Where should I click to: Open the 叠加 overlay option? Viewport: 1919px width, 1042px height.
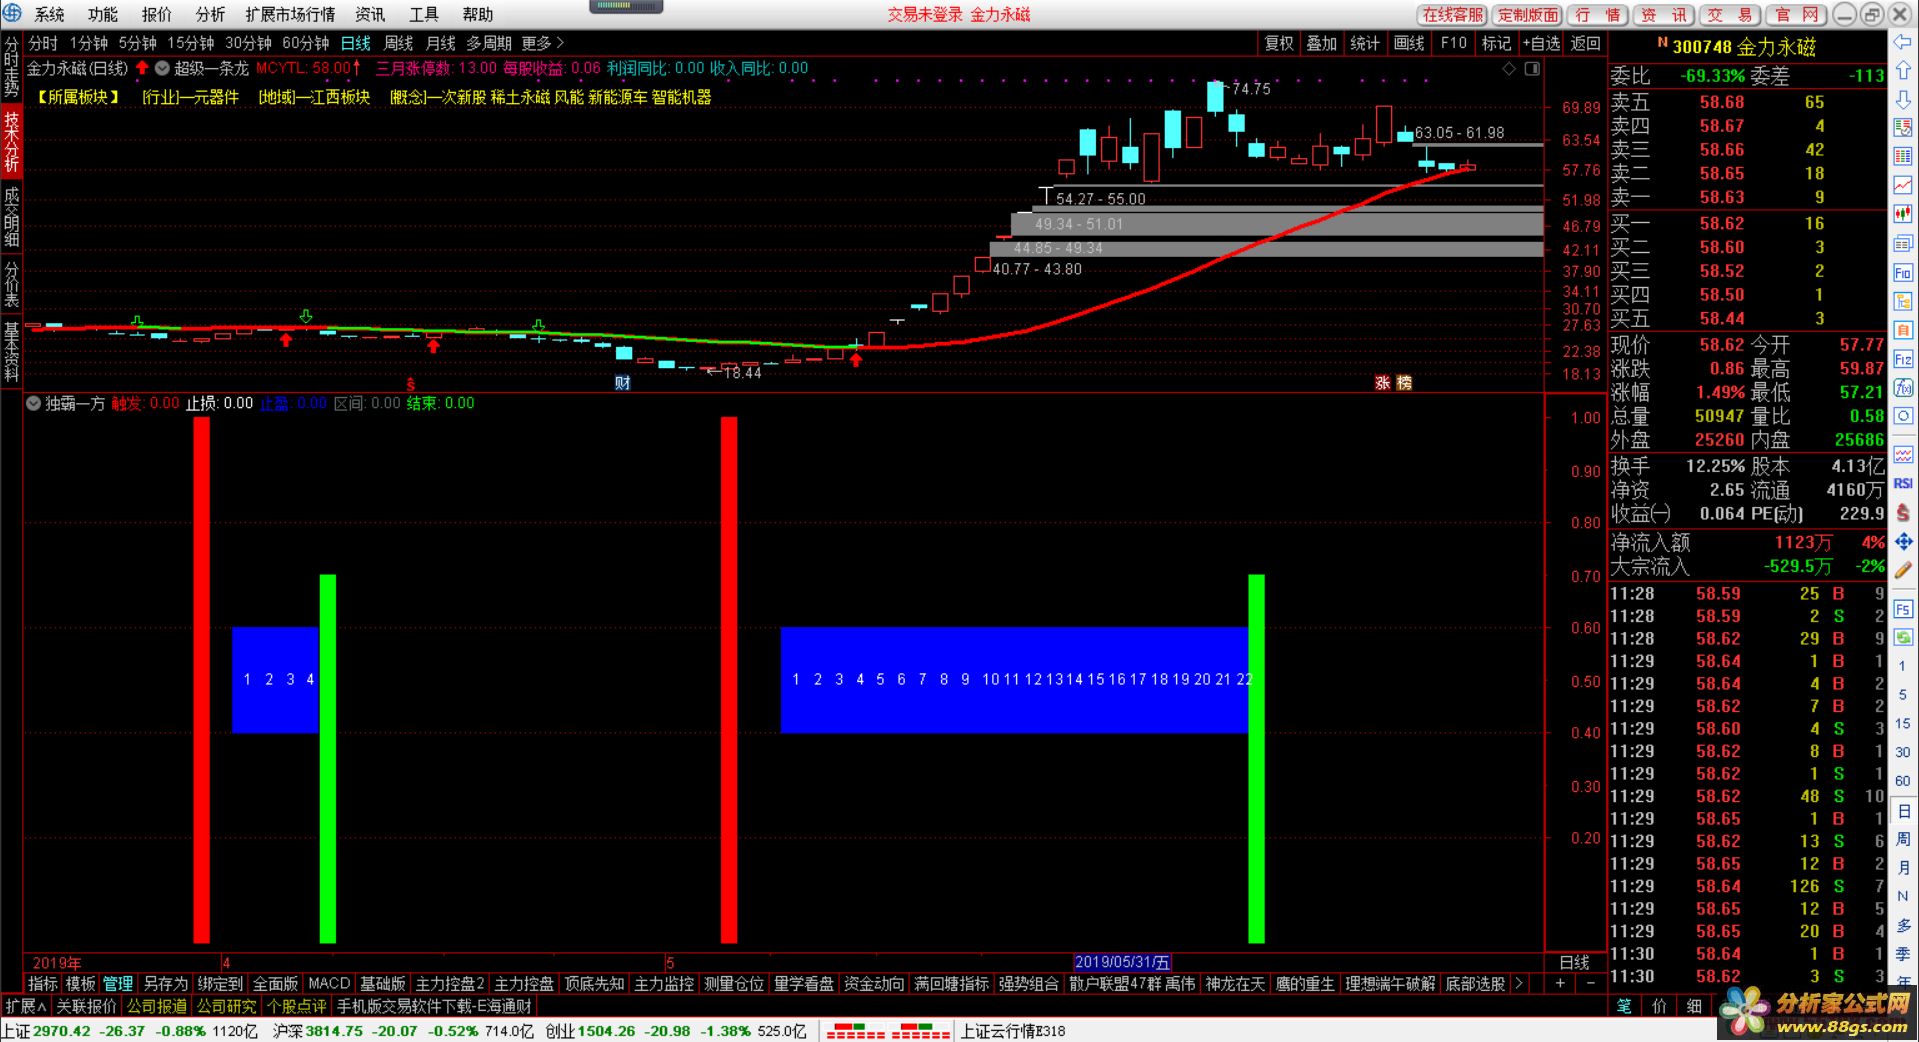pyautogui.click(x=1321, y=43)
